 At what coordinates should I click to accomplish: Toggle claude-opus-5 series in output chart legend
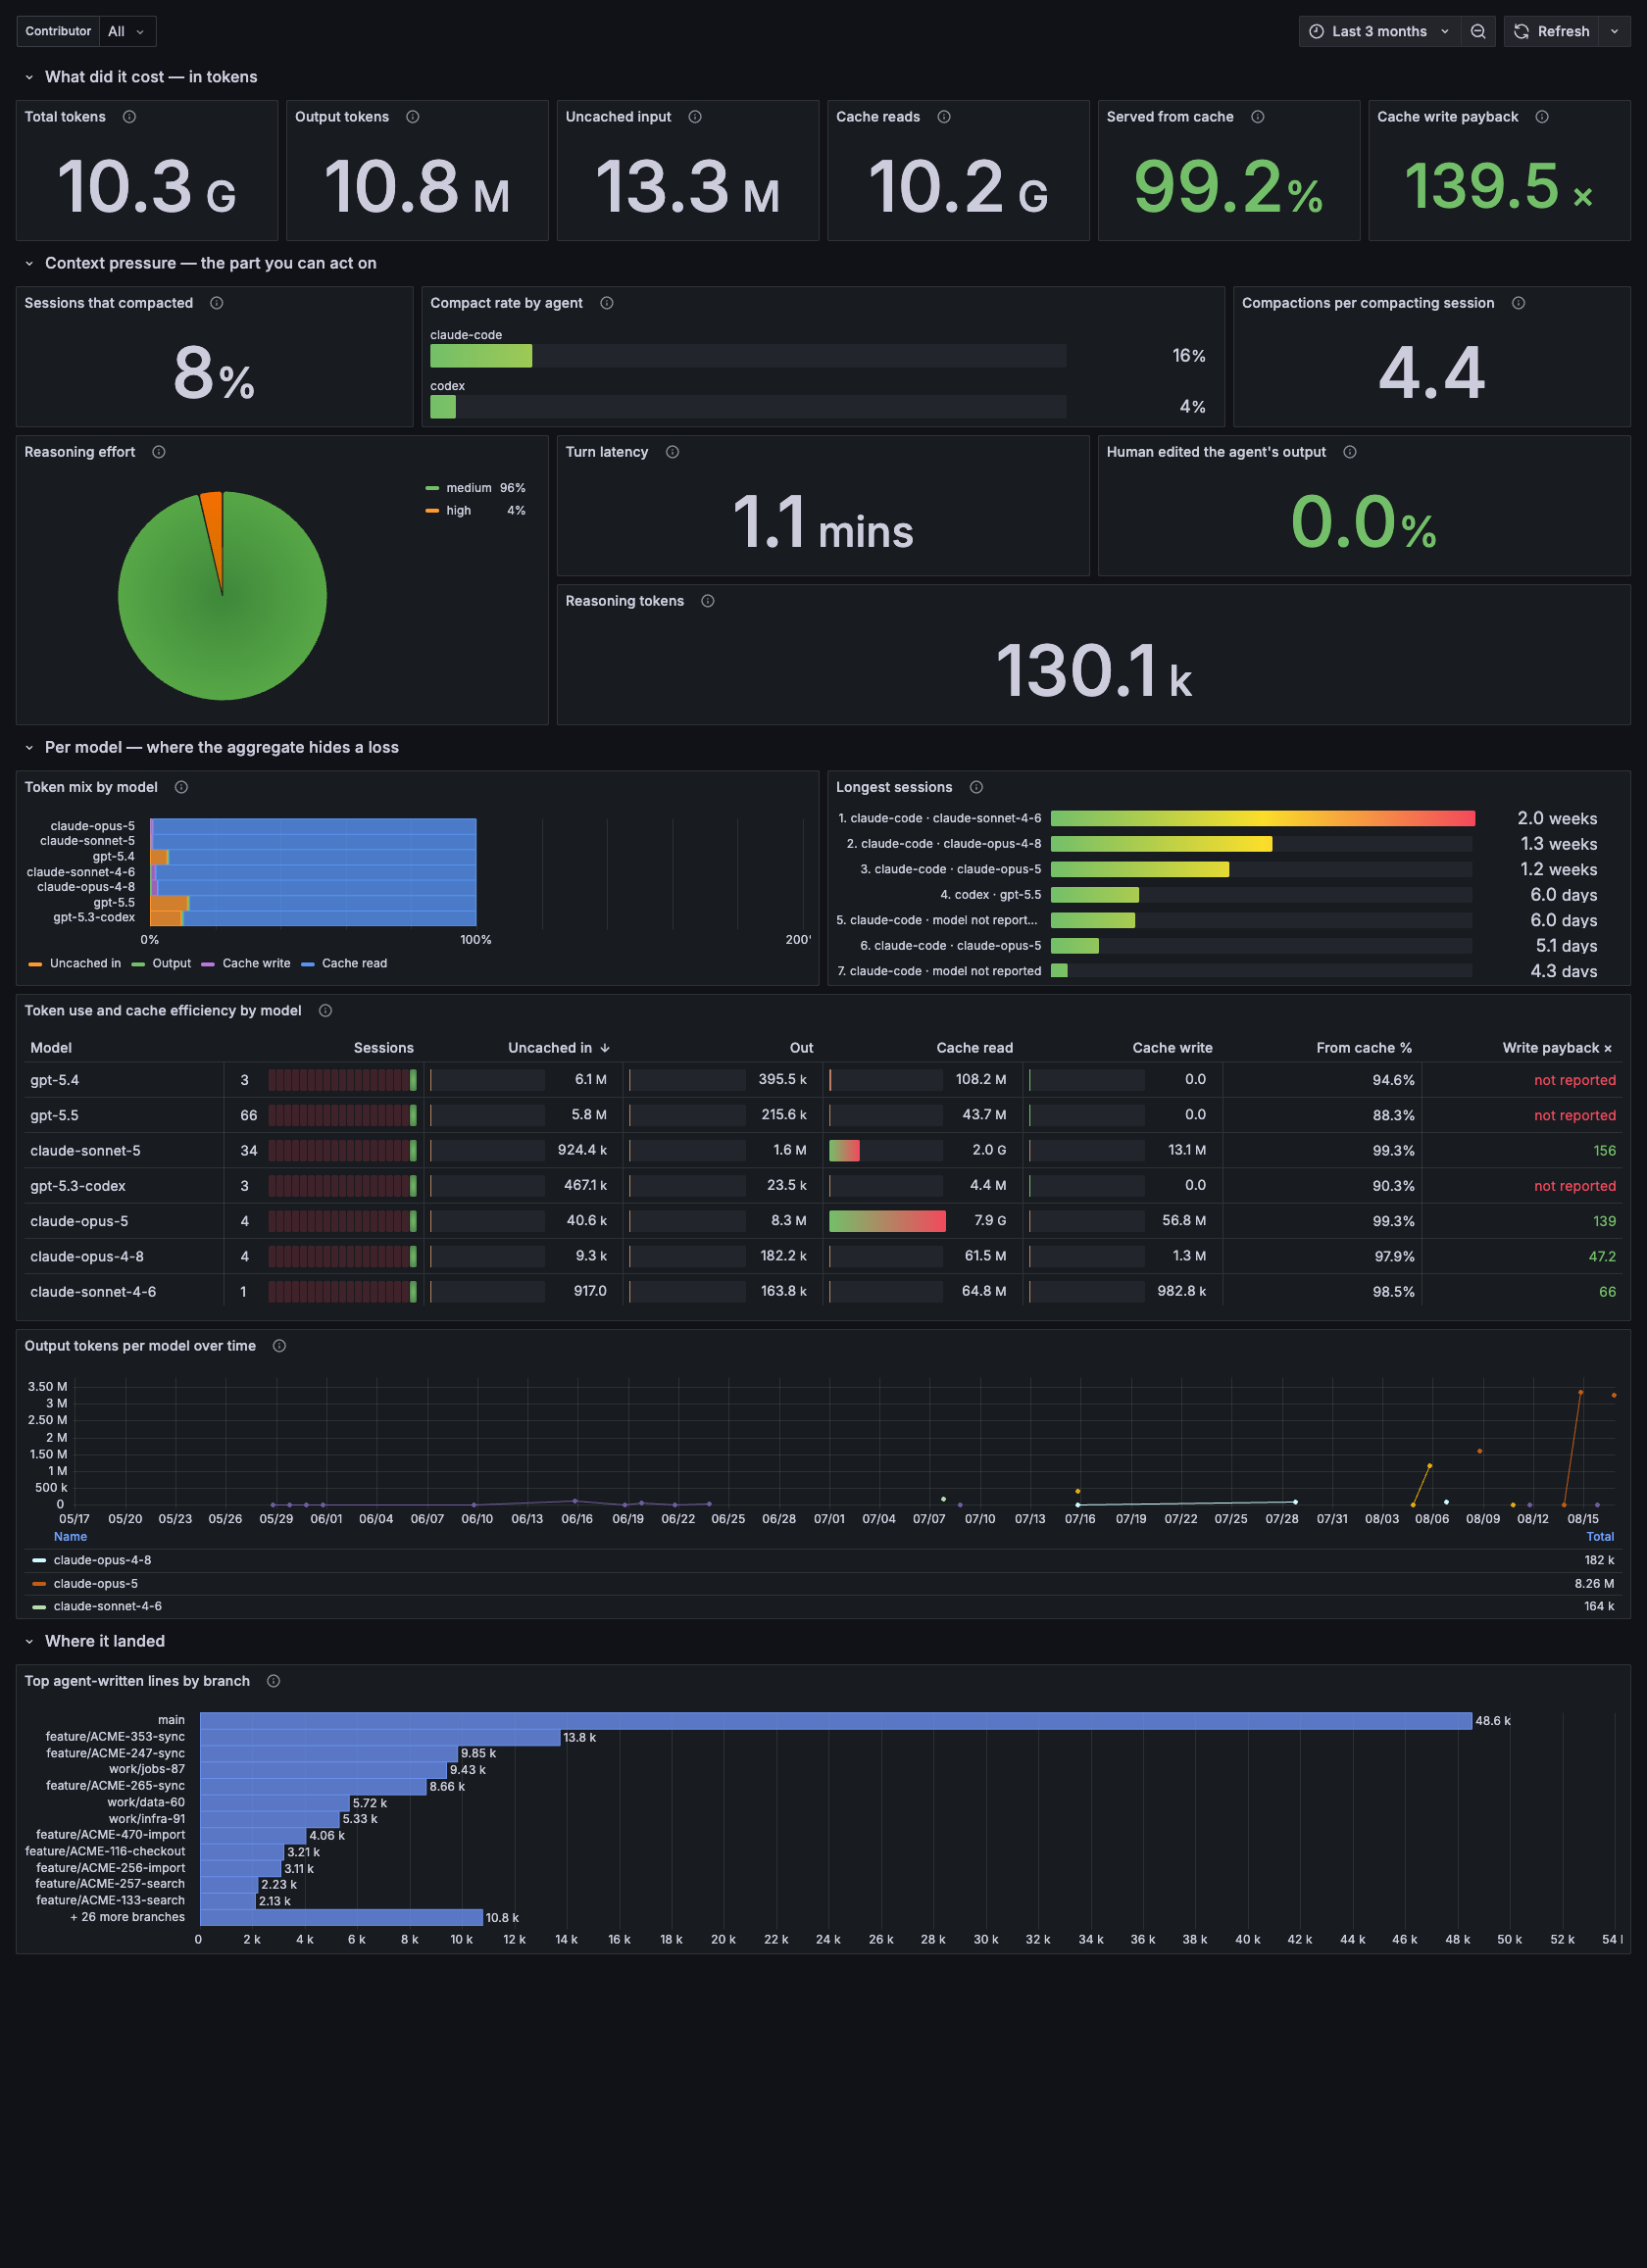[x=95, y=1583]
